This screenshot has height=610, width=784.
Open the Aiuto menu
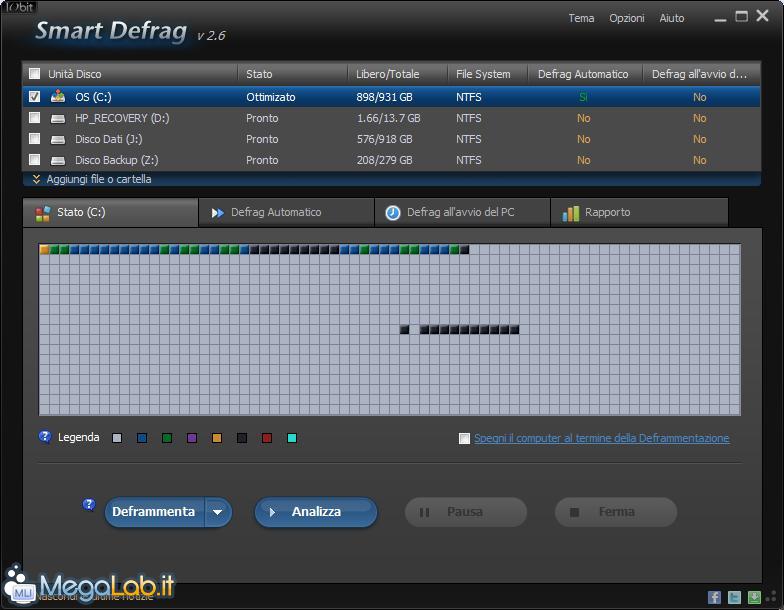coord(672,18)
